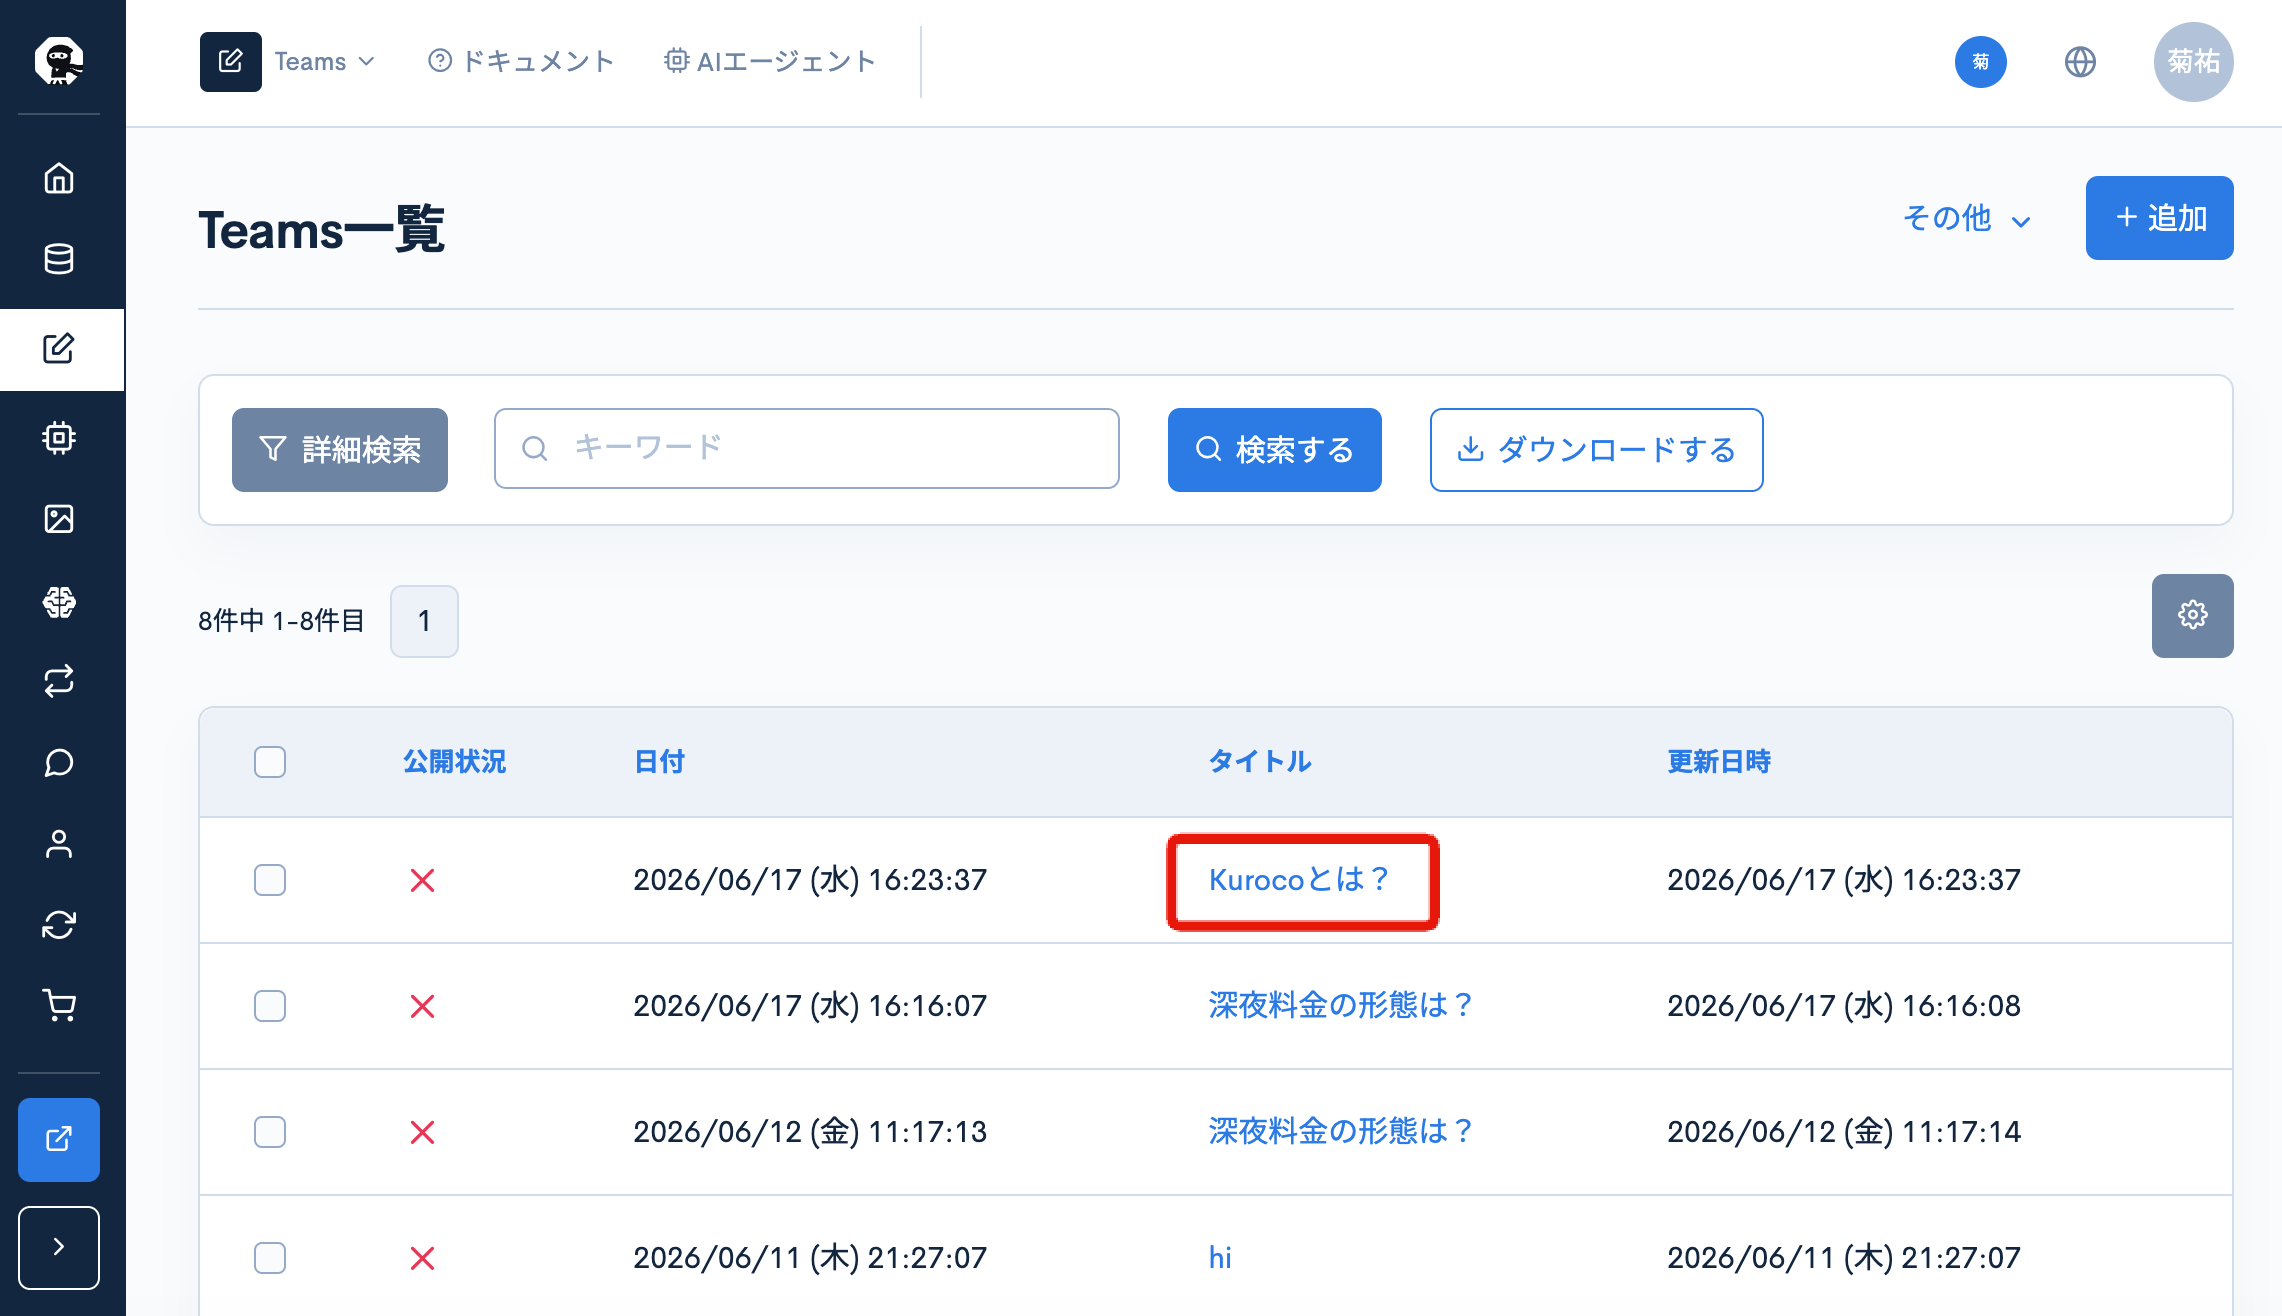Screen dimensions: 2282x1316
Task: Click the blue external link sidebar button
Action: (x=59, y=1140)
